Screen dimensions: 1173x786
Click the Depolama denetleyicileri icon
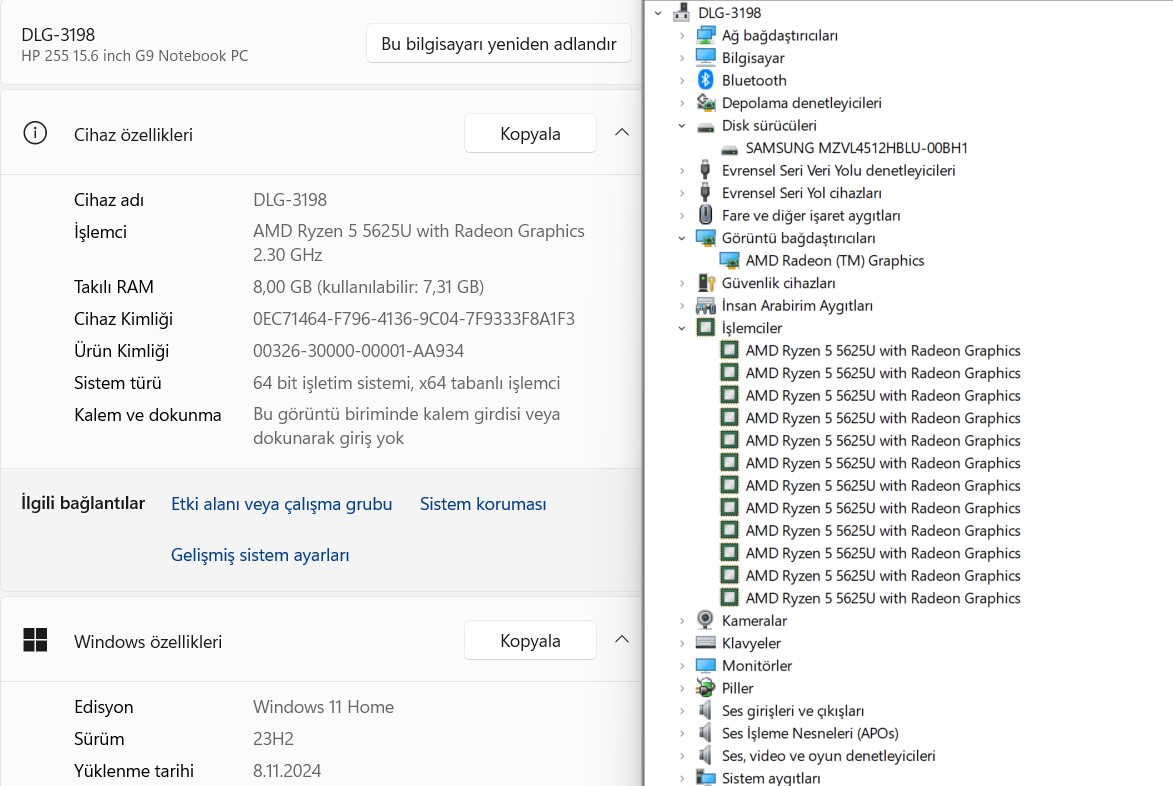(705, 102)
